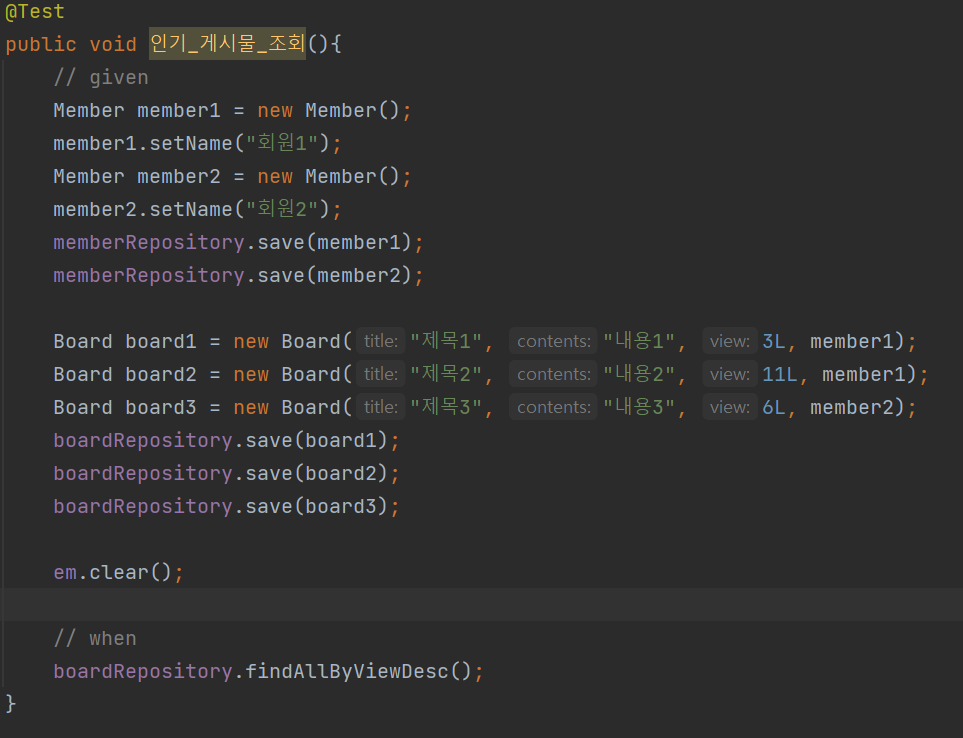
Task: Click the closing brace of the method
Action: (10, 704)
